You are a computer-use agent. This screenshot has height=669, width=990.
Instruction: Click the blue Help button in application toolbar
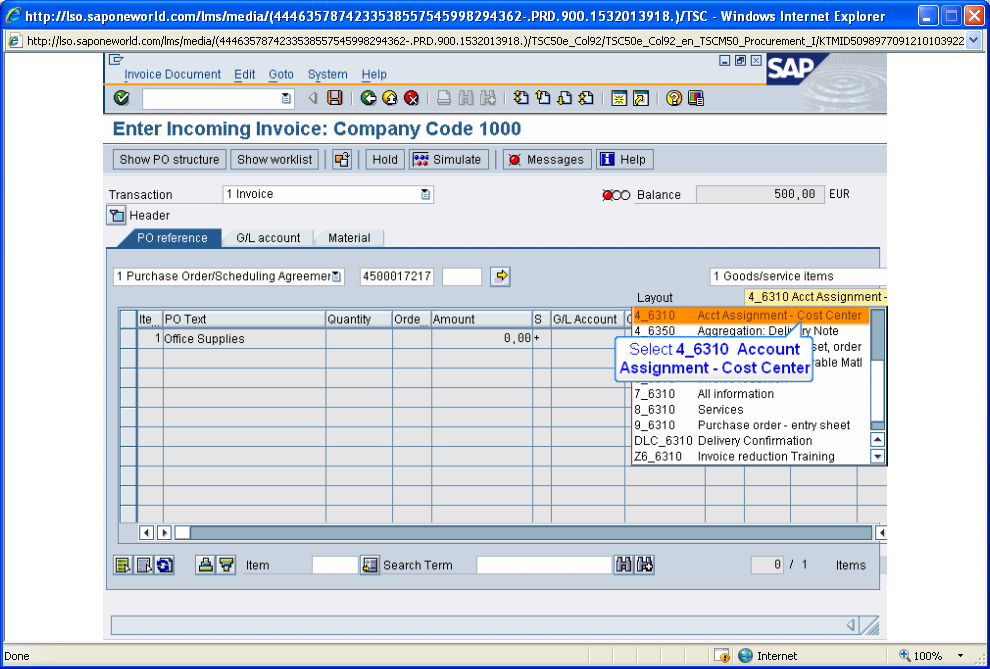pos(624,160)
